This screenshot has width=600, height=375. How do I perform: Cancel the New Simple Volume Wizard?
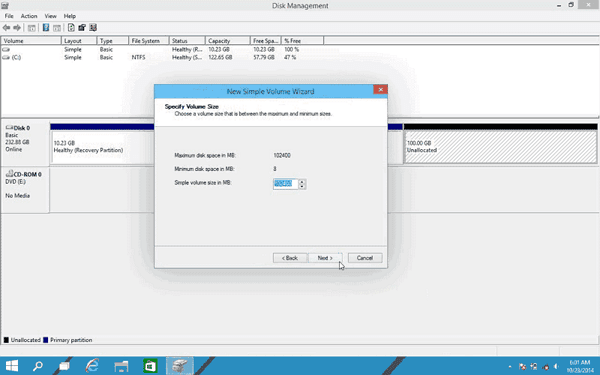365,258
